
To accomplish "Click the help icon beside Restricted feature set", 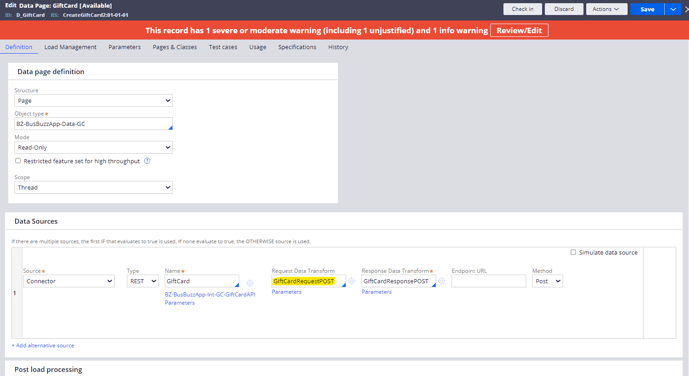I will 147,161.
